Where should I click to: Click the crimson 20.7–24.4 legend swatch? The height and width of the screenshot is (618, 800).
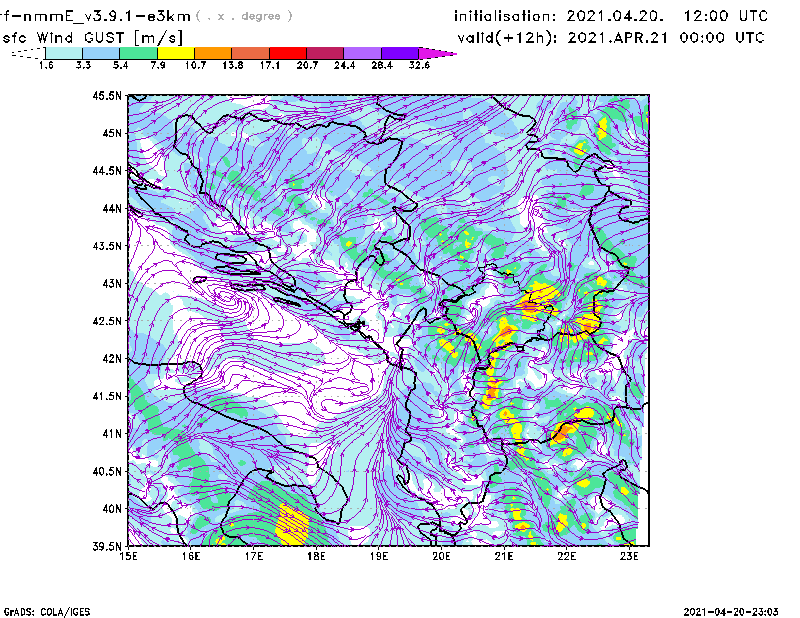(325, 53)
